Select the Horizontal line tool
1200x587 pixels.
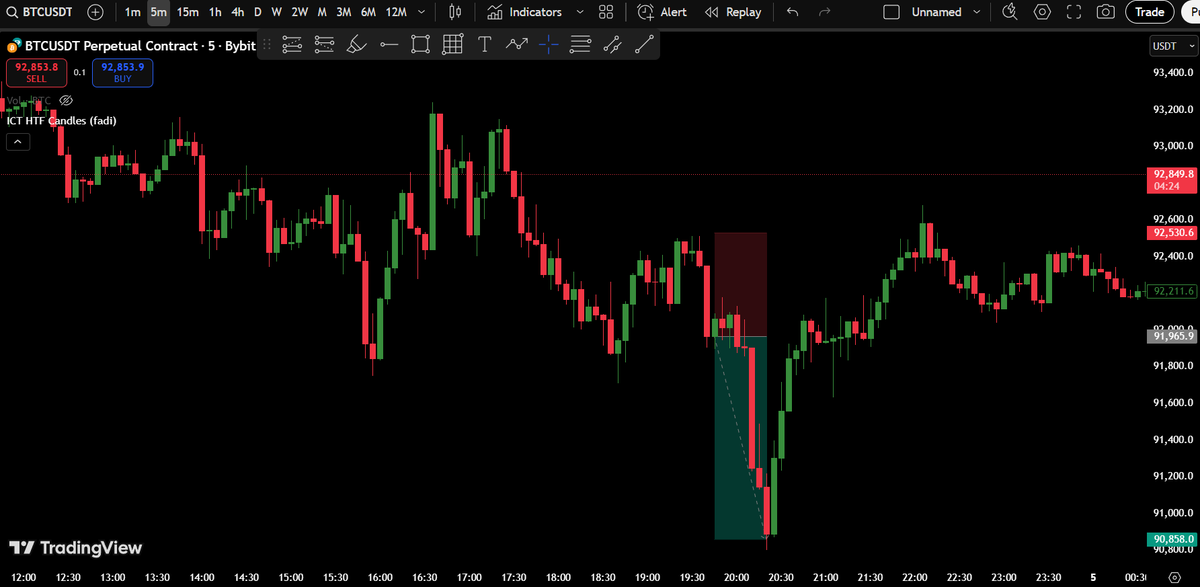(389, 44)
